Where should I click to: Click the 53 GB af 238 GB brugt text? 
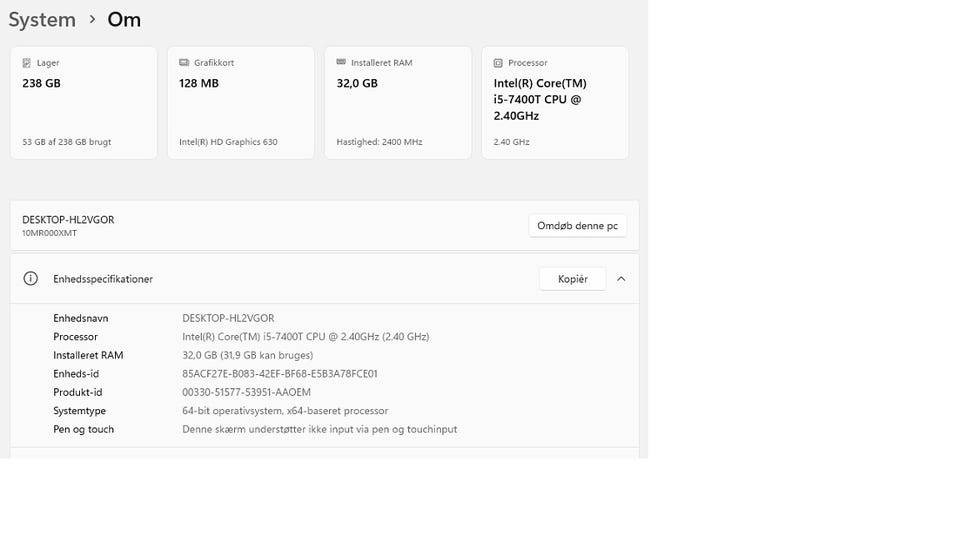click(x=66, y=142)
